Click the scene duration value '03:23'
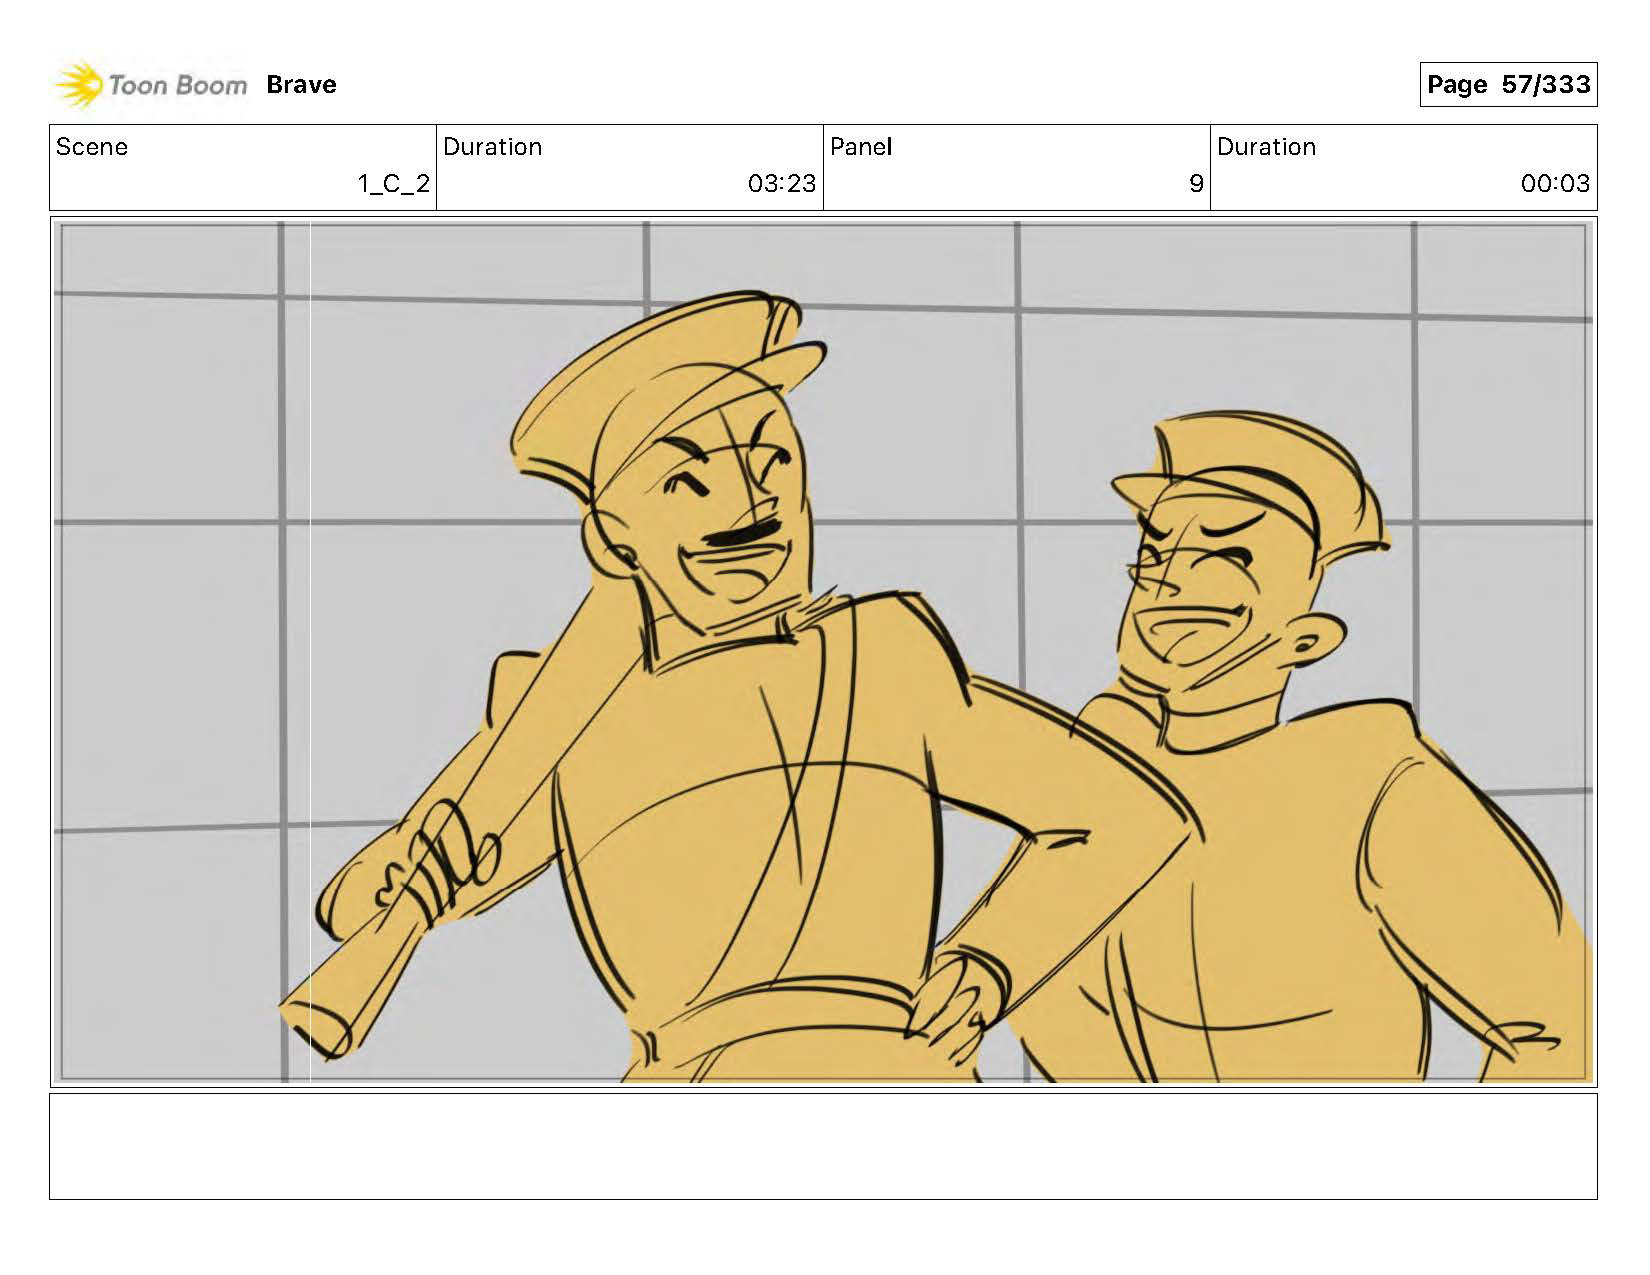Viewport: 1650px width, 1275px height. [x=782, y=184]
